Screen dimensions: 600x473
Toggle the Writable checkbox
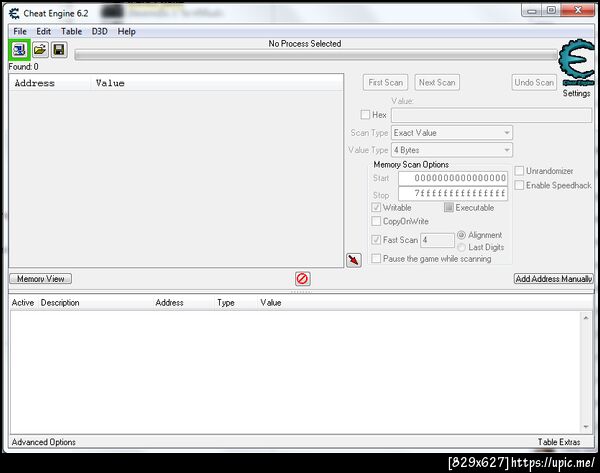click(376, 207)
